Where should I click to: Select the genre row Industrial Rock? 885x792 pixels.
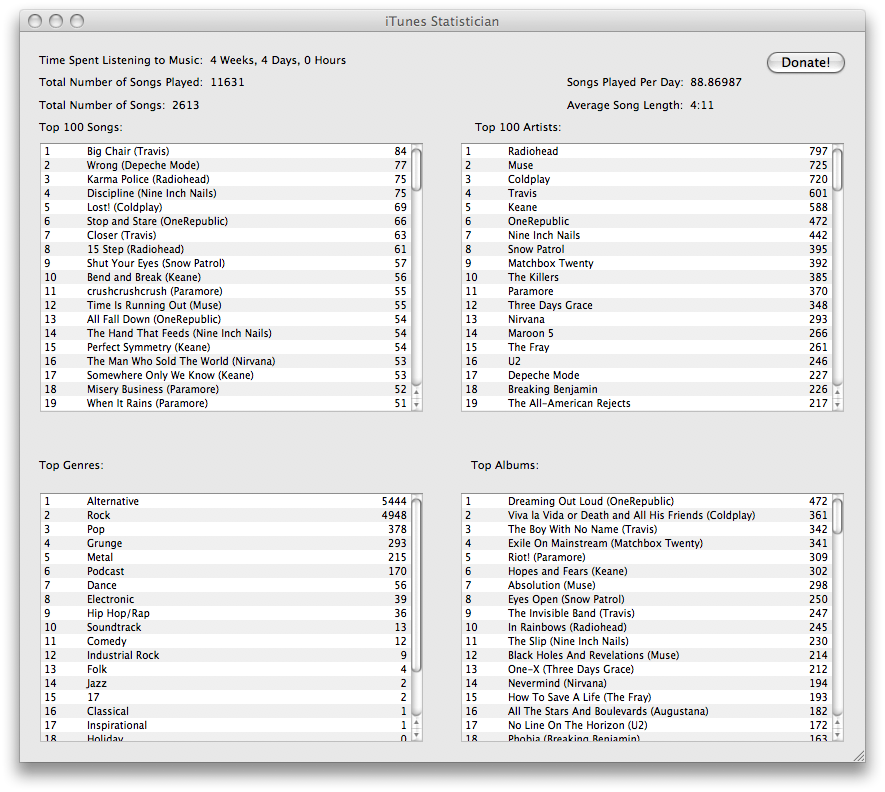coord(226,655)
